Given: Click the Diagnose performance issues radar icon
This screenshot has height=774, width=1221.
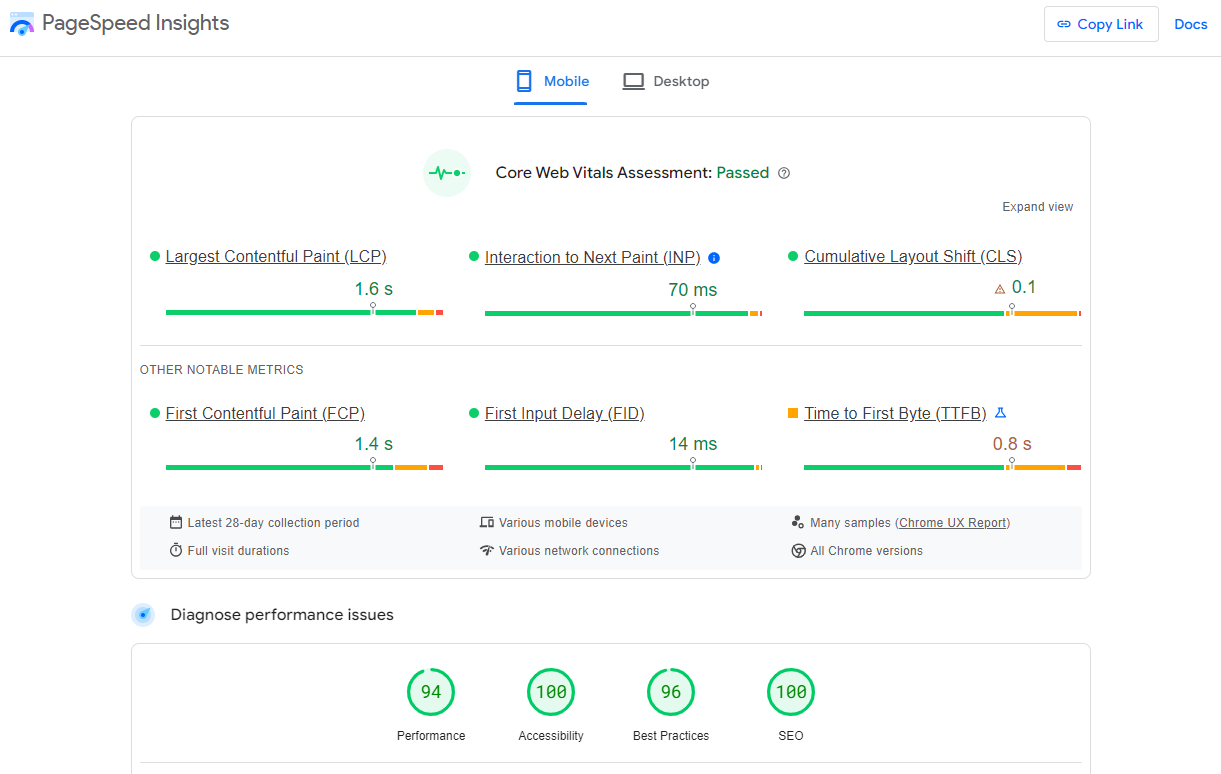Looking at the screenshot, I should pos(143,615).
